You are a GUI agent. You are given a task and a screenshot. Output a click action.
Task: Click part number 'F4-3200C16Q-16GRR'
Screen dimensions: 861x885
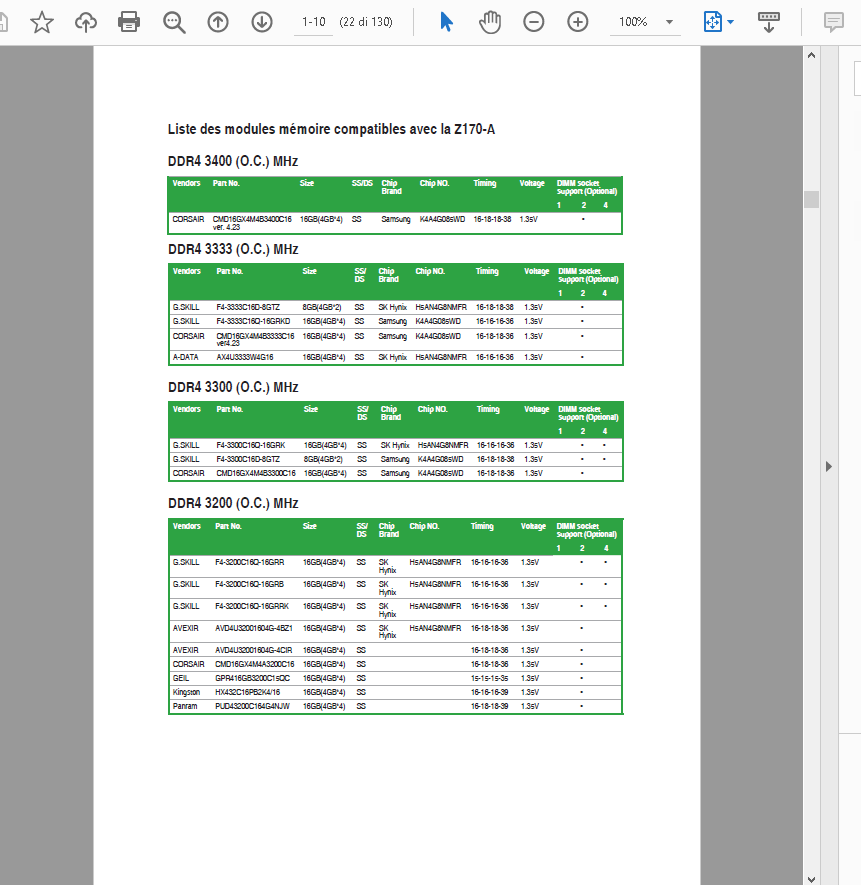tap(250, 562)
